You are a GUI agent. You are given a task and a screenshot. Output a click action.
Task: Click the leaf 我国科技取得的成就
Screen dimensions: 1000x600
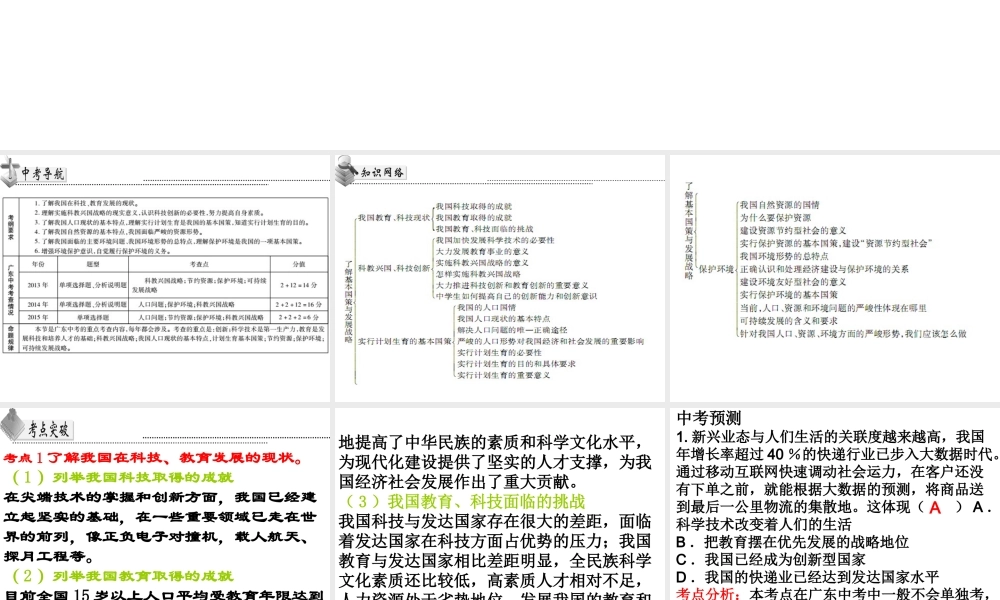(x=474, y=207)
